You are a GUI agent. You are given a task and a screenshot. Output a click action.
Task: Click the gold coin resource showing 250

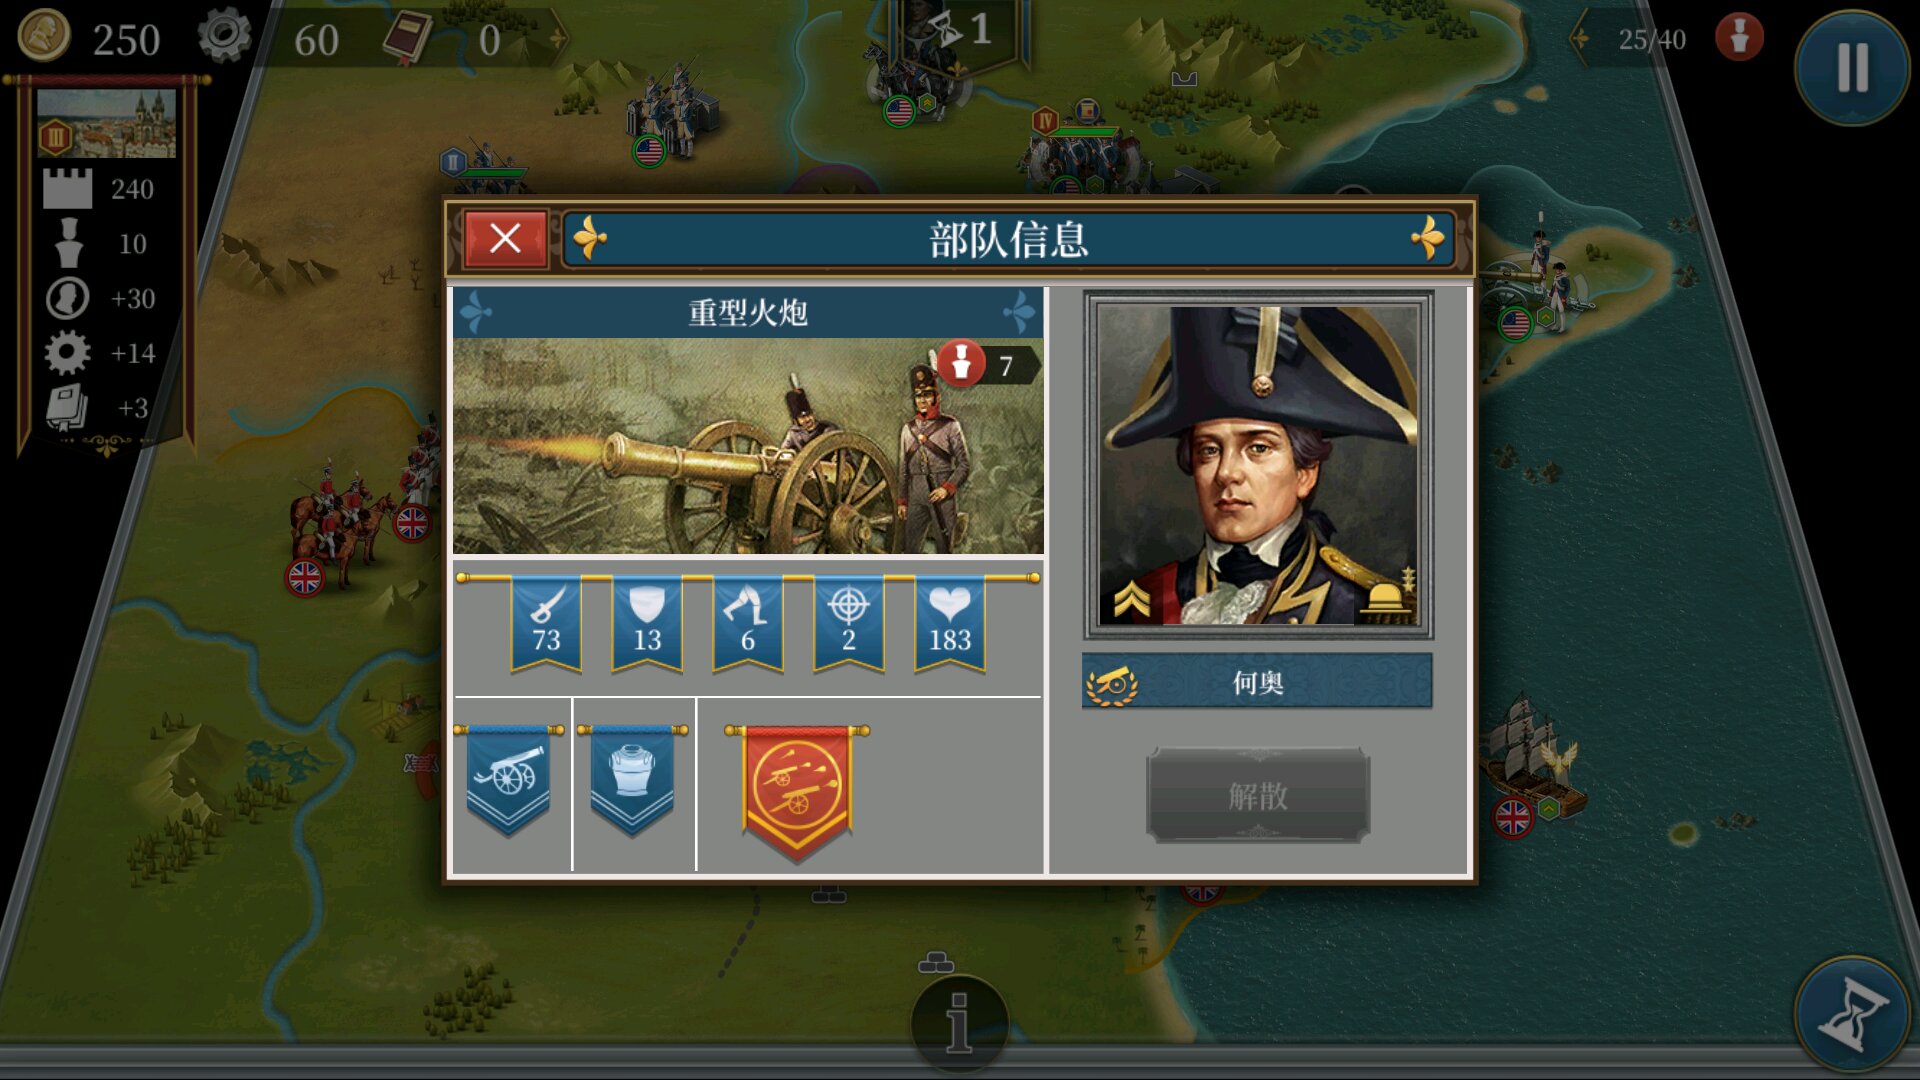(90, 38)
